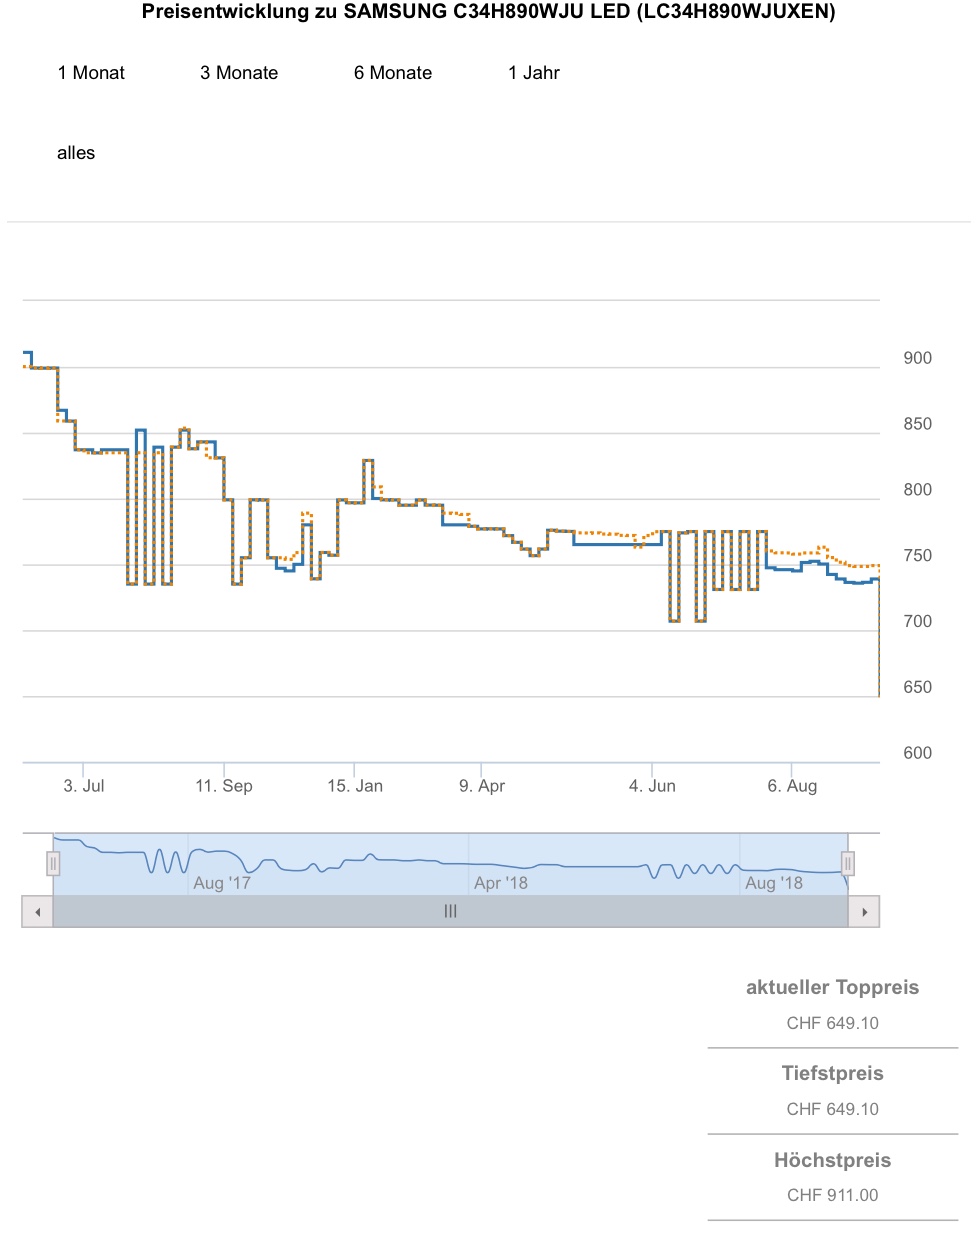The width and height of the screenshot is (977, 1234).
Task: Click the navigator scroll right arrow
Action: [864, 912]
